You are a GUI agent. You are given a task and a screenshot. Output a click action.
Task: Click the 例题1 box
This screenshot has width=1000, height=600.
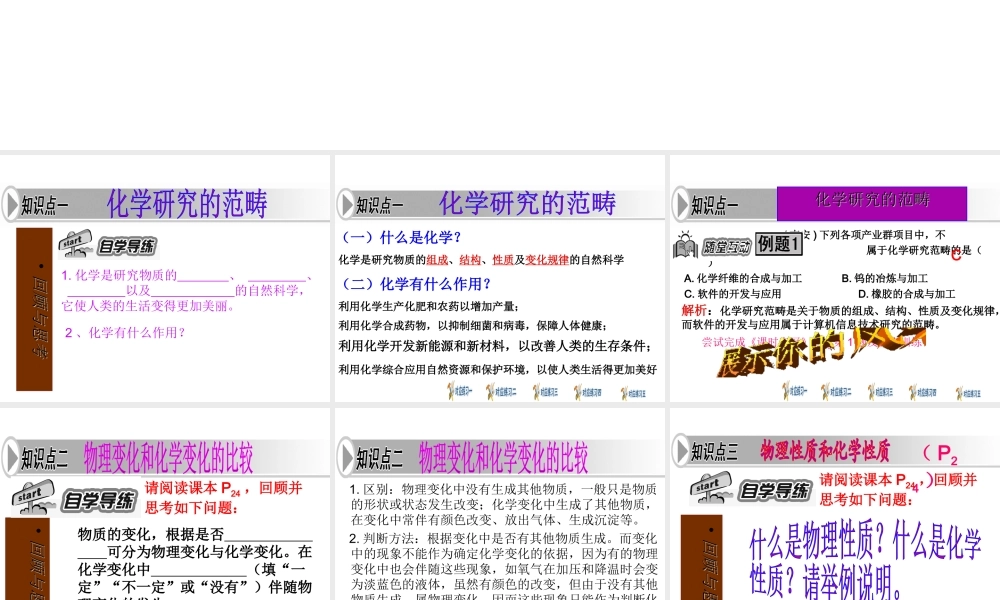(x=778, y=243)
